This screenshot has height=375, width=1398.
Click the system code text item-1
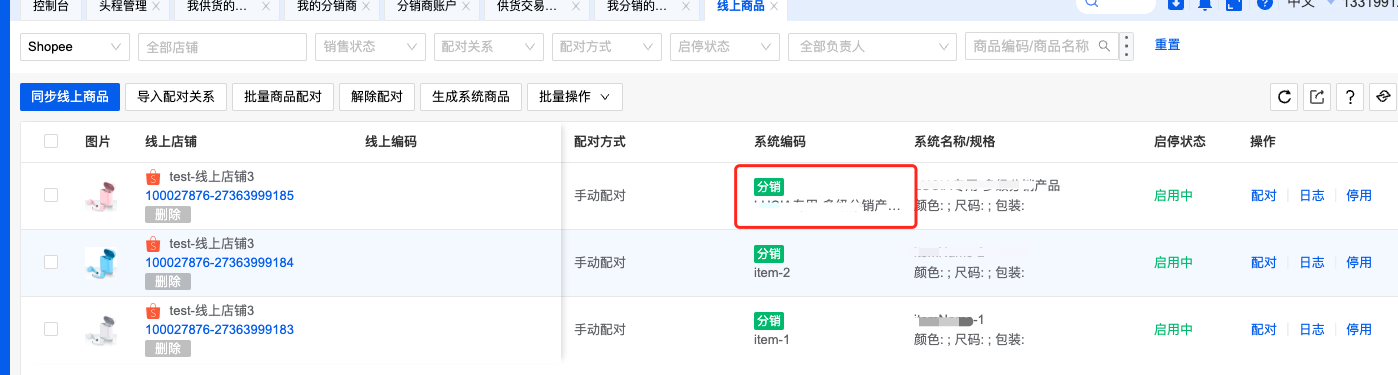772,340
